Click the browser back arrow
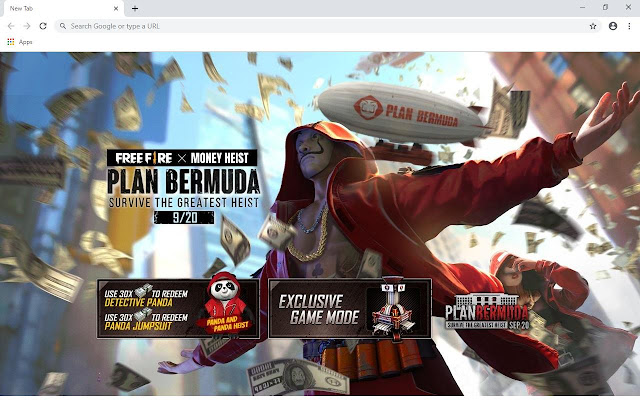This screenshot has width=640, height=400. coord(11,26)
